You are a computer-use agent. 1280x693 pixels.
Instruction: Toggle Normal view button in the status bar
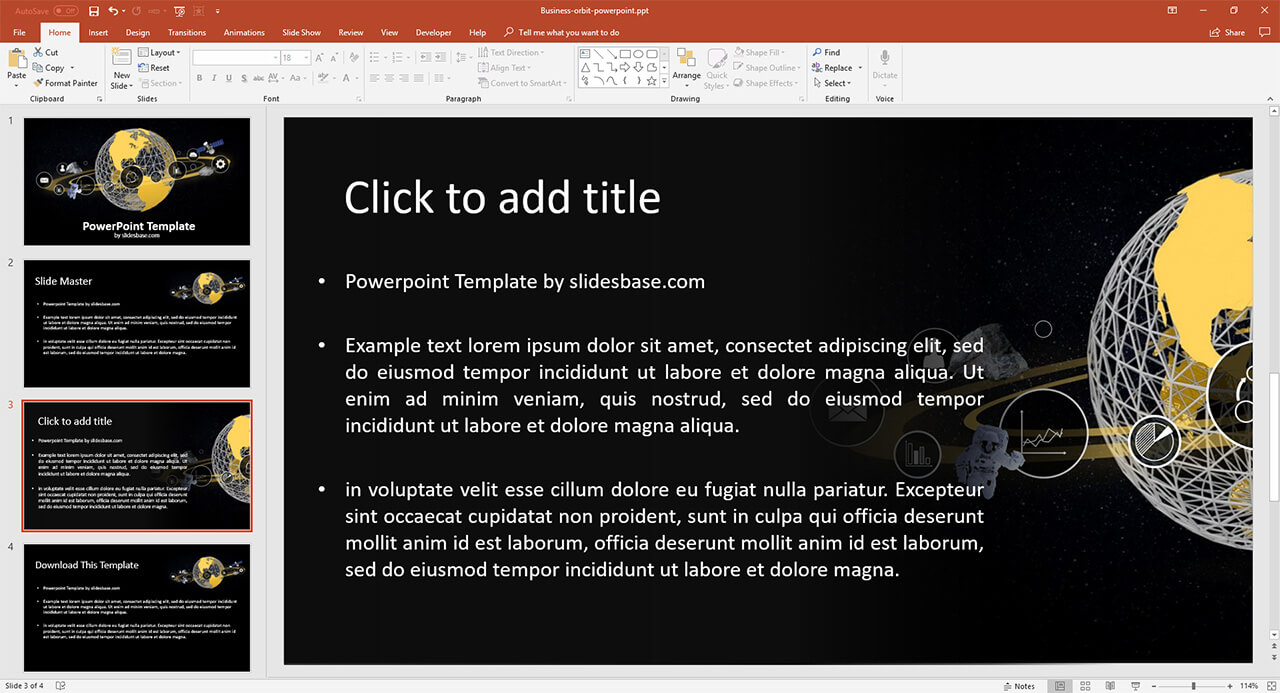click(1060, 686)
